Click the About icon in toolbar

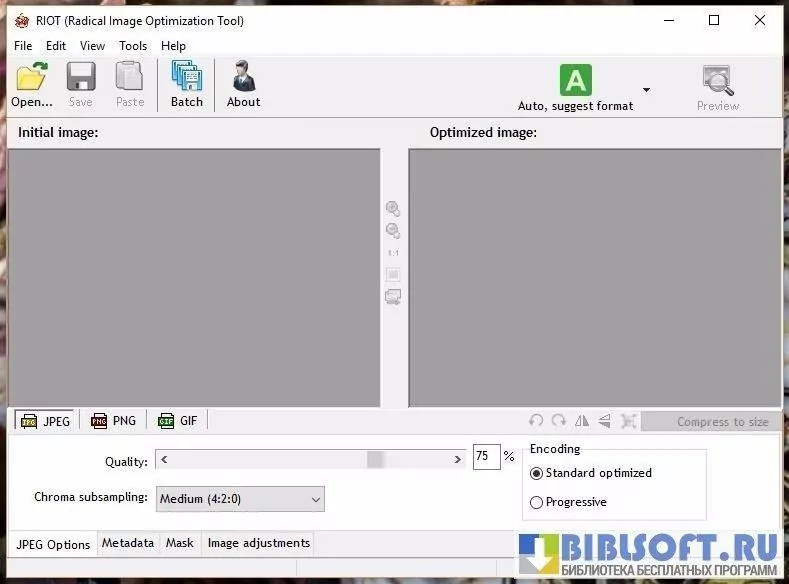(243, 78)
